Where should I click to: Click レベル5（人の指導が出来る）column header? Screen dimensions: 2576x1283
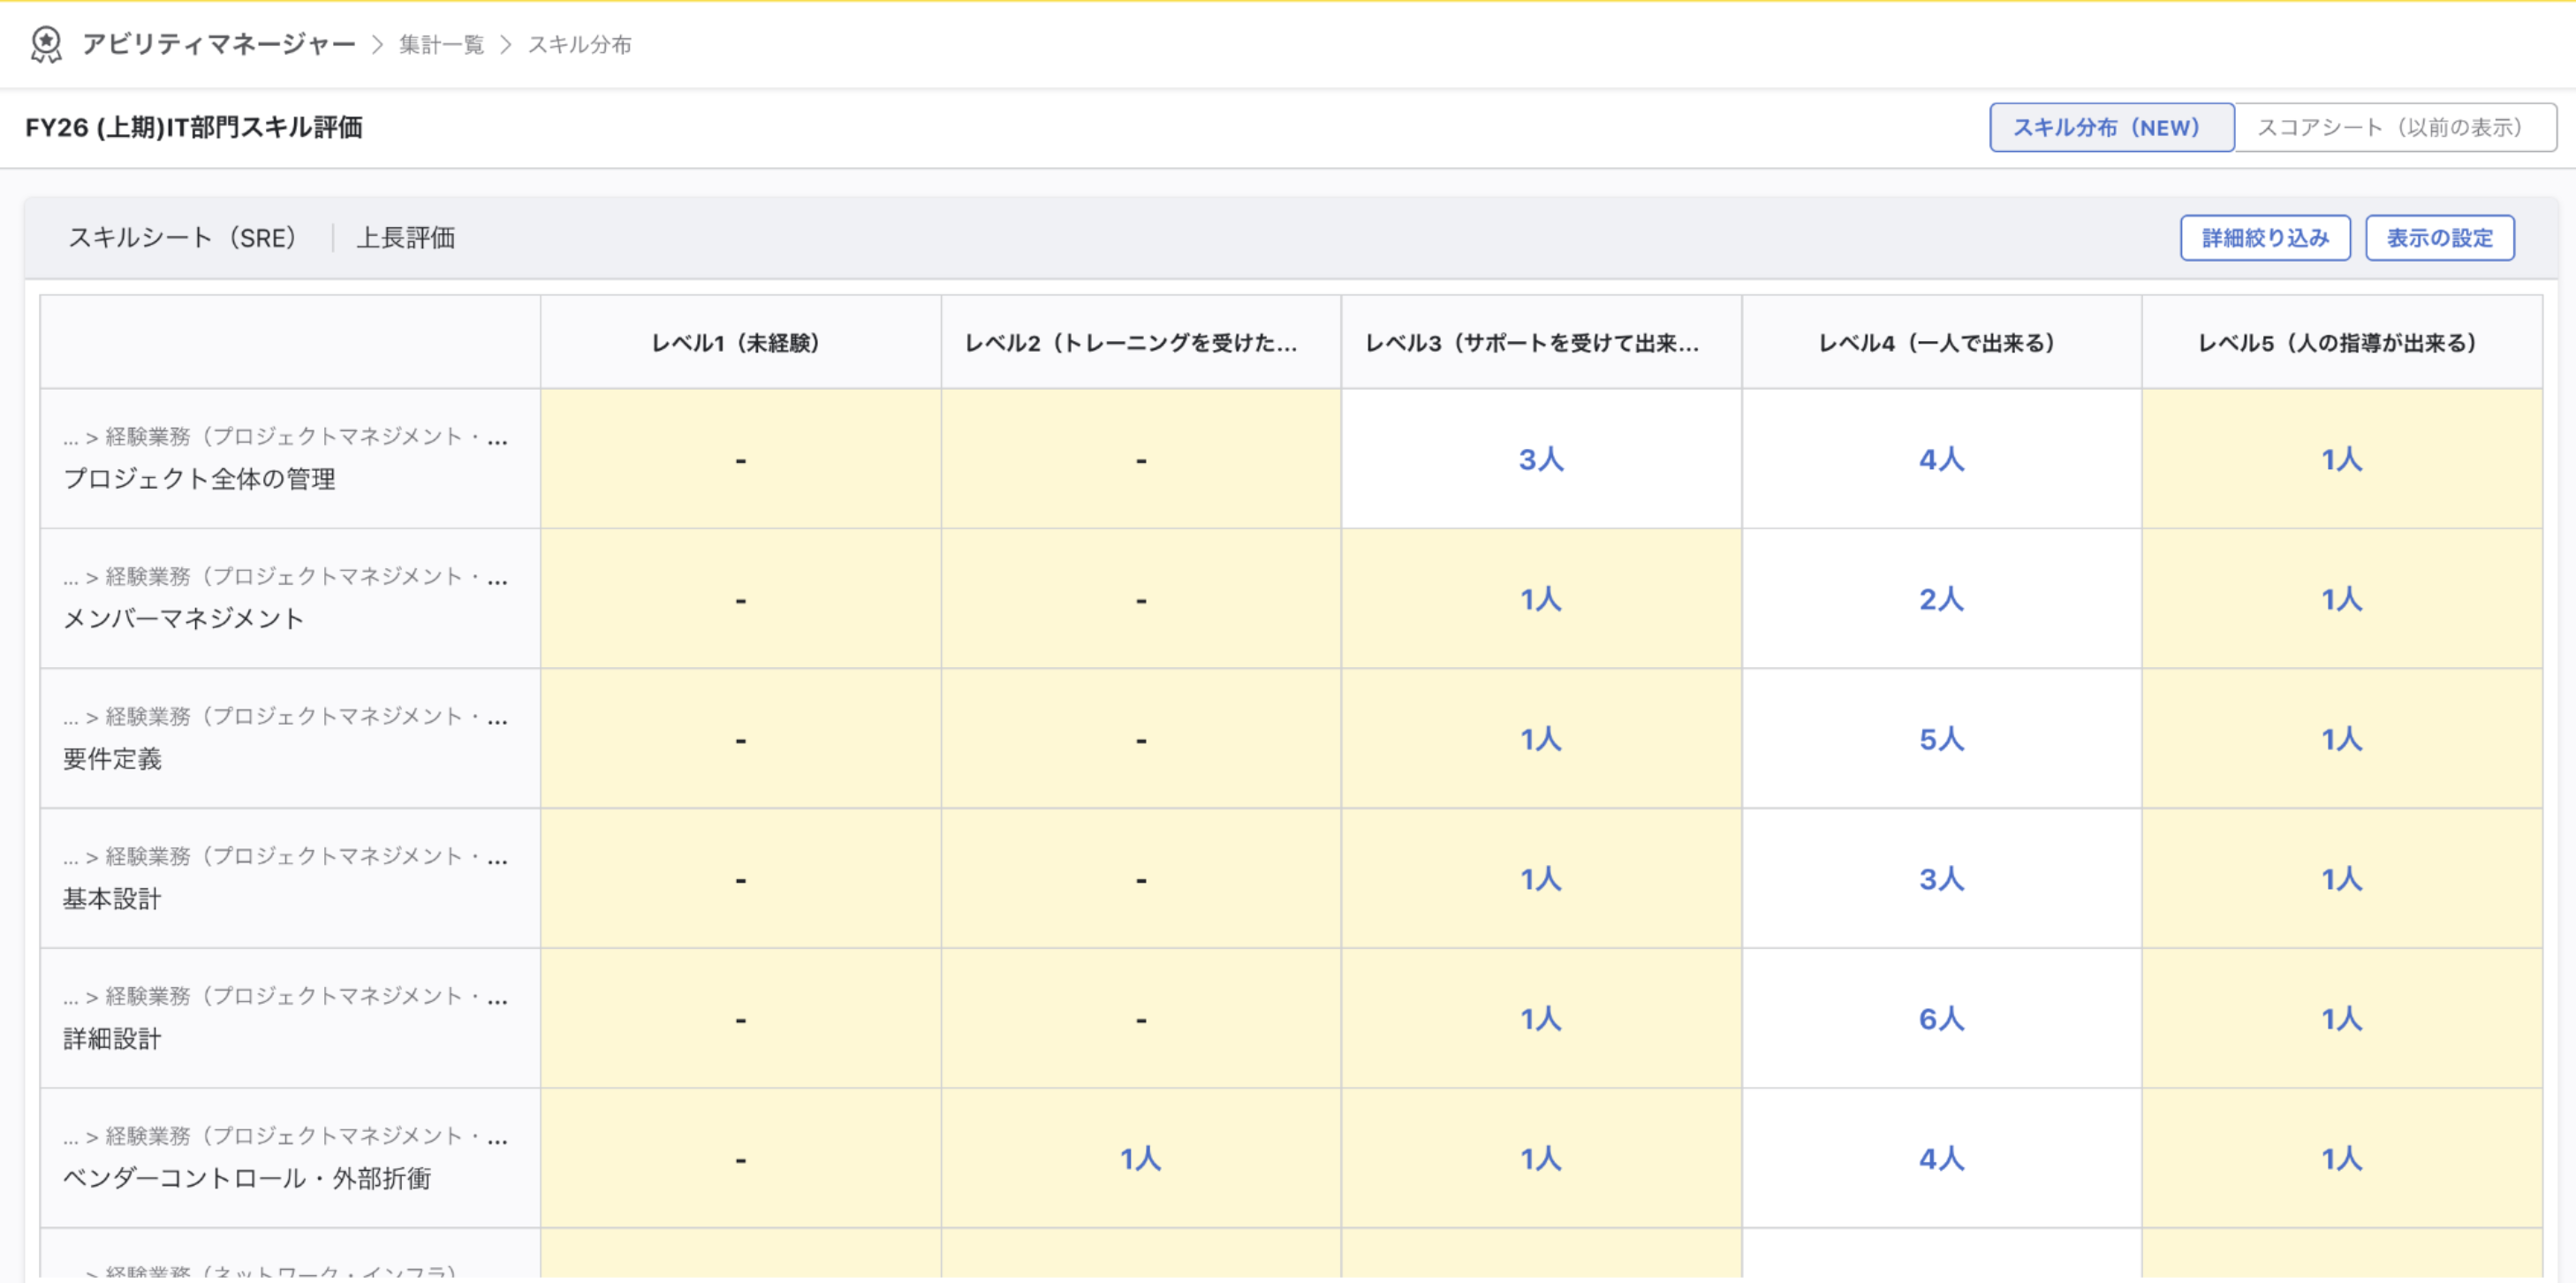click(x=2342, y=343)
